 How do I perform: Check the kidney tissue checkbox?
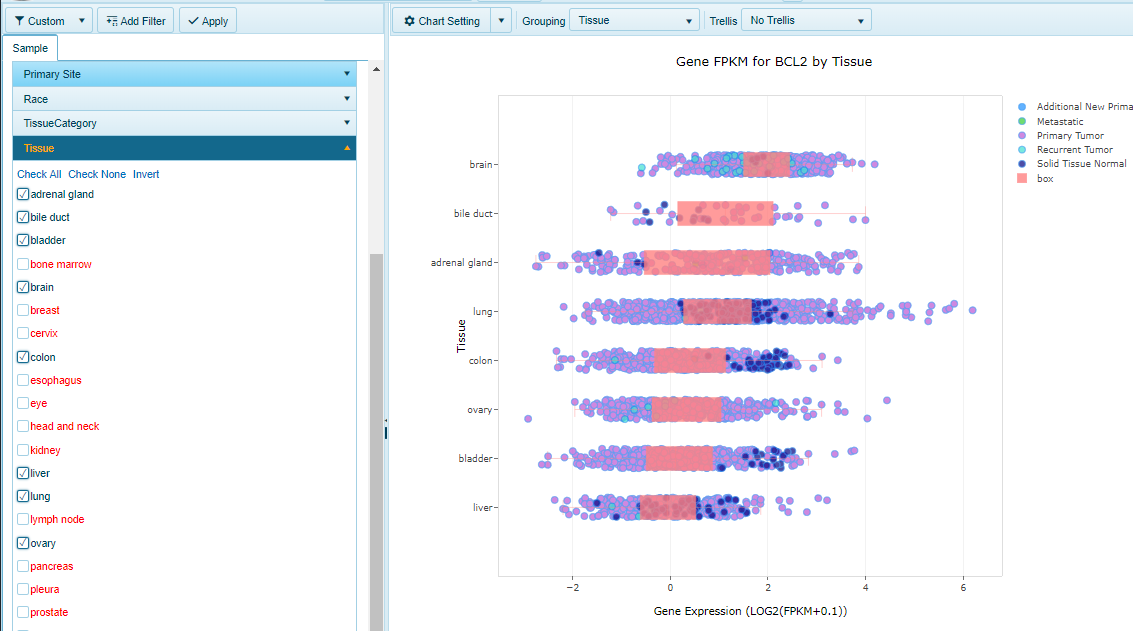pyautogui.click(x=23, y=450)
